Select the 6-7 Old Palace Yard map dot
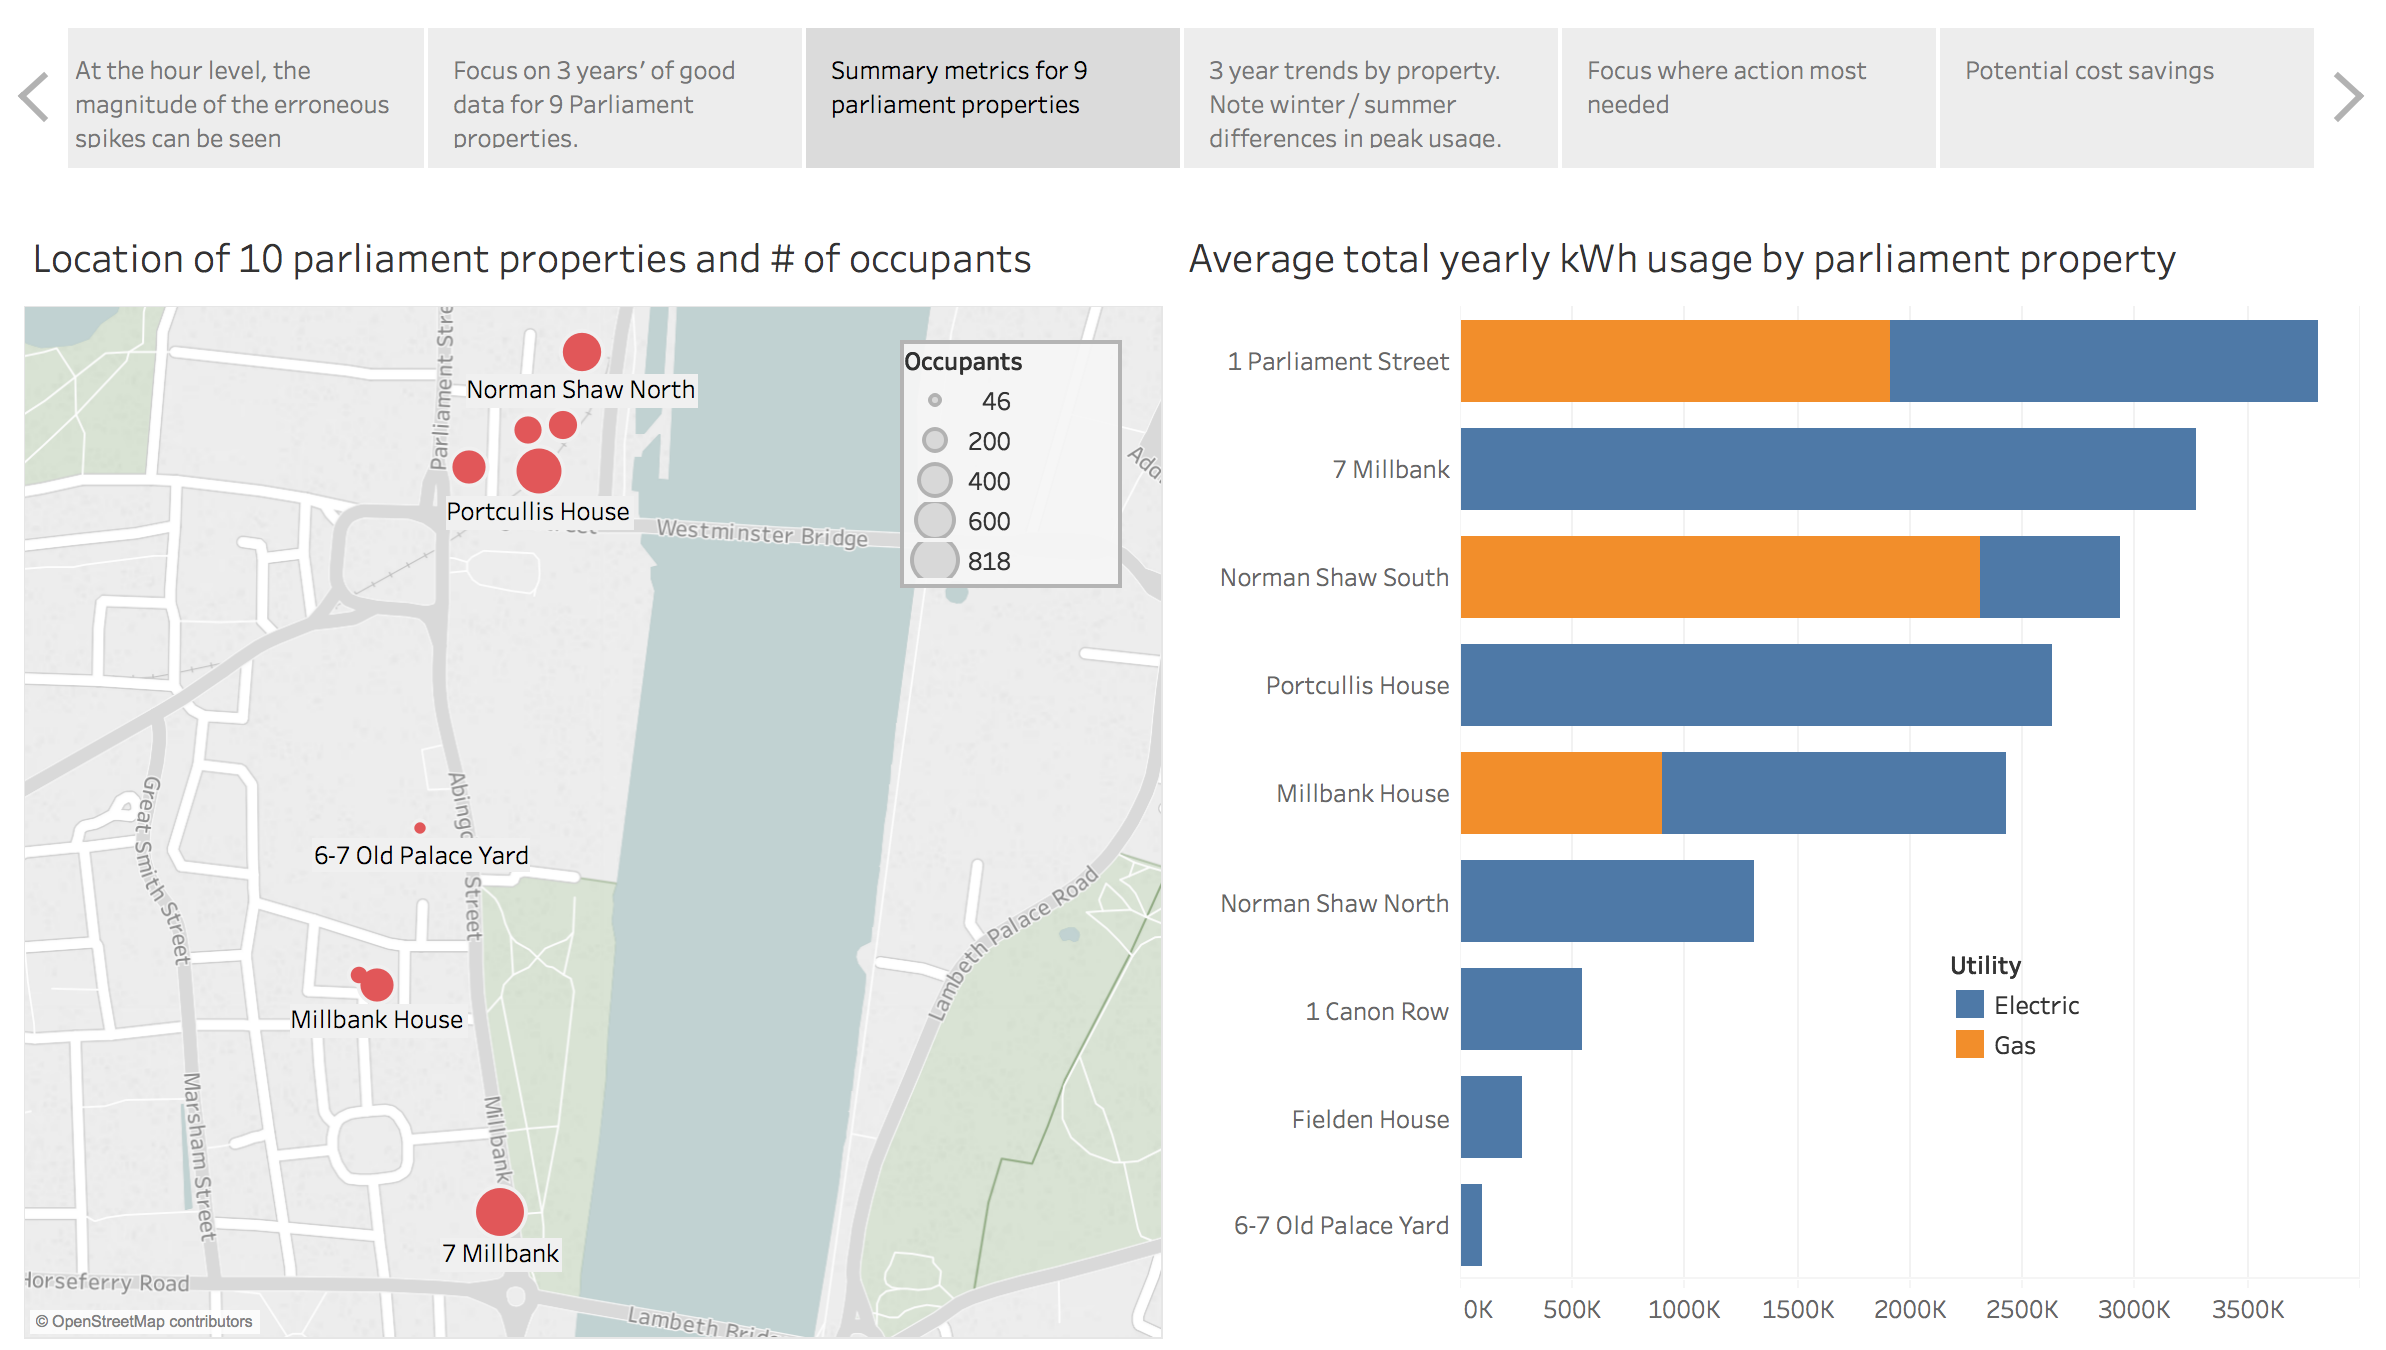This screenshot has height=1350, width=2386. click(x=420, y=828)
